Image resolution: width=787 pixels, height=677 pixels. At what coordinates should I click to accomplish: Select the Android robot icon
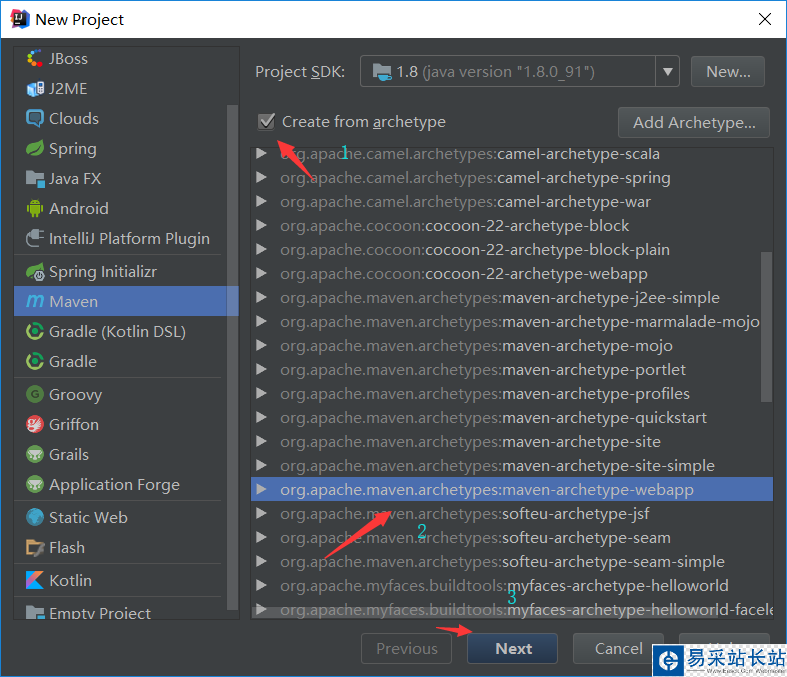[35, 208]
